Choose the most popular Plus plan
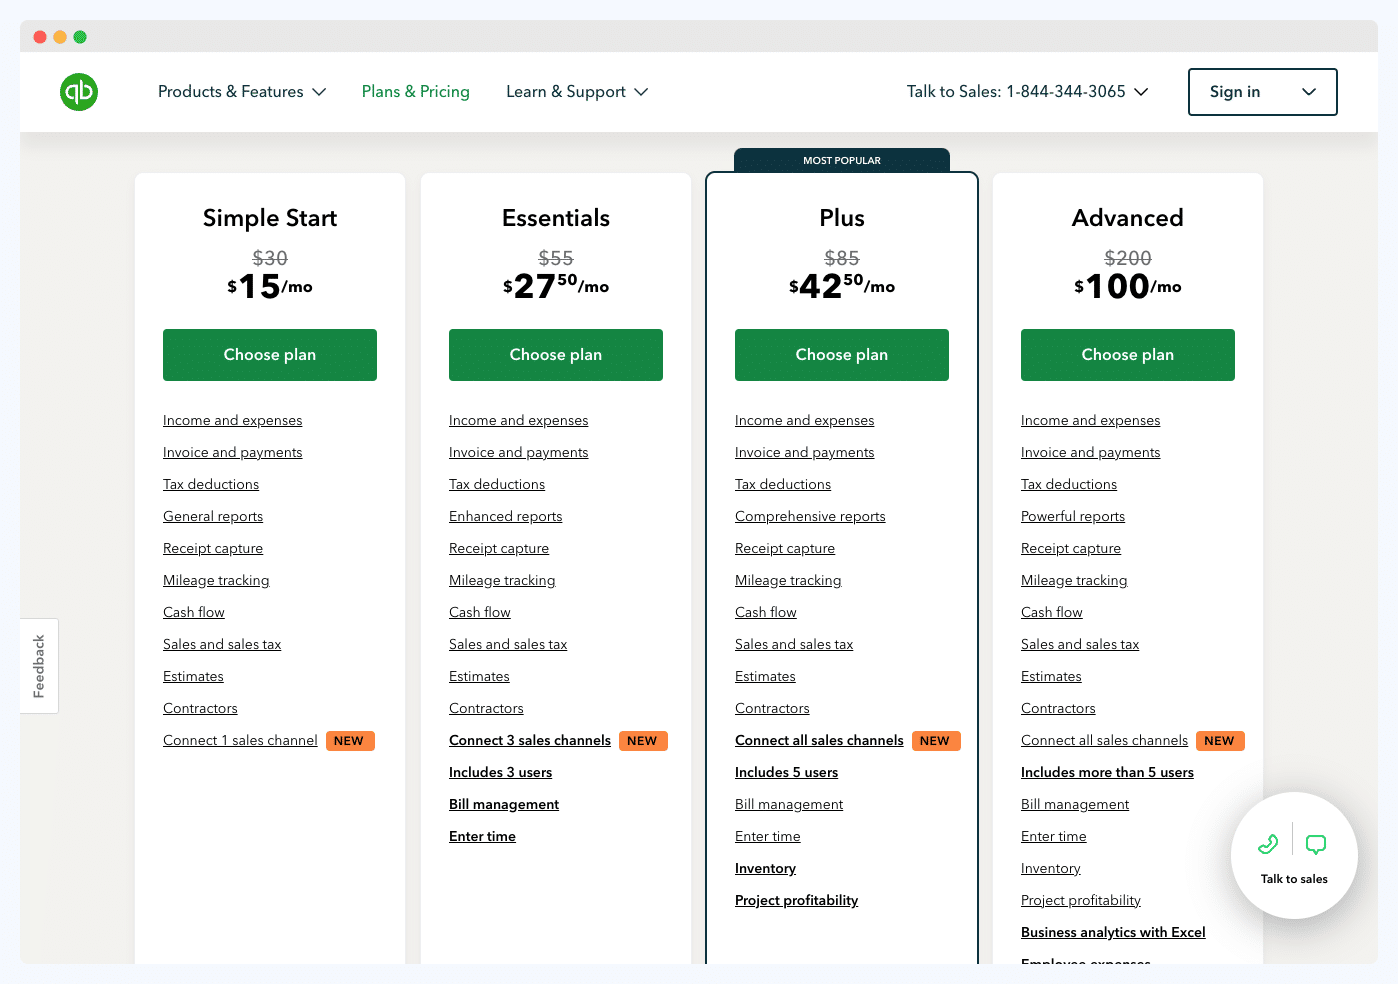 click(x=841, y=354)
